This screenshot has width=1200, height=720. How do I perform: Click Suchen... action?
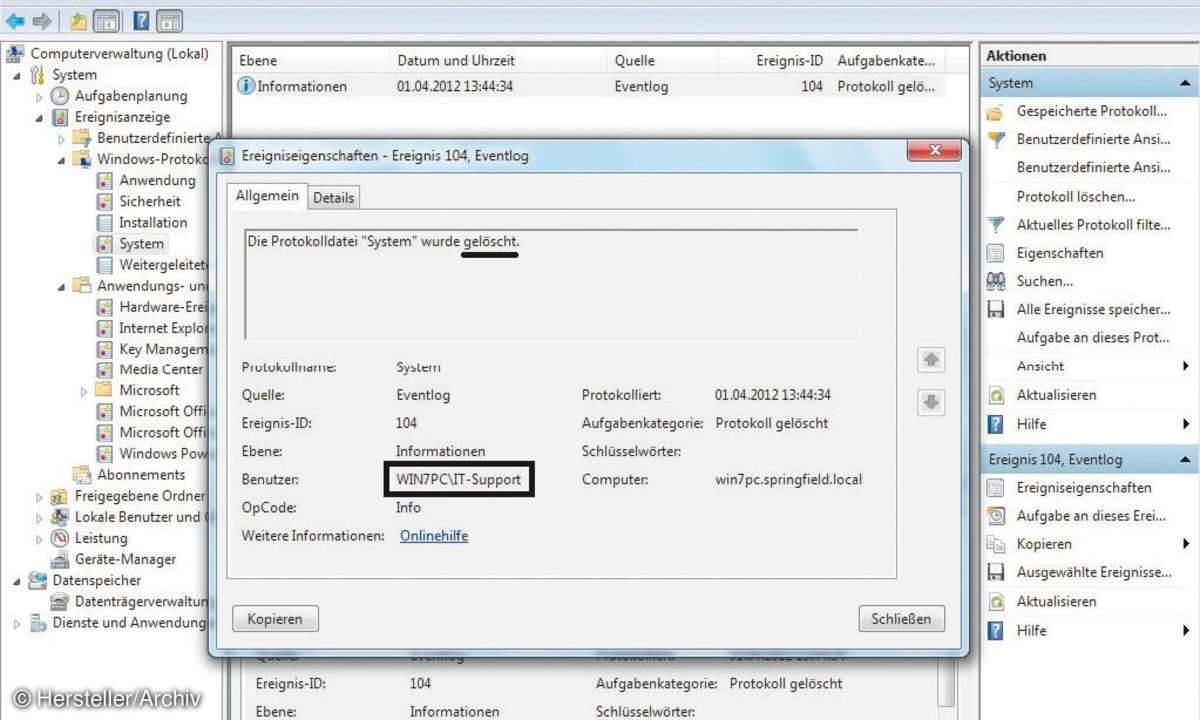click(x=1045, y=281)
